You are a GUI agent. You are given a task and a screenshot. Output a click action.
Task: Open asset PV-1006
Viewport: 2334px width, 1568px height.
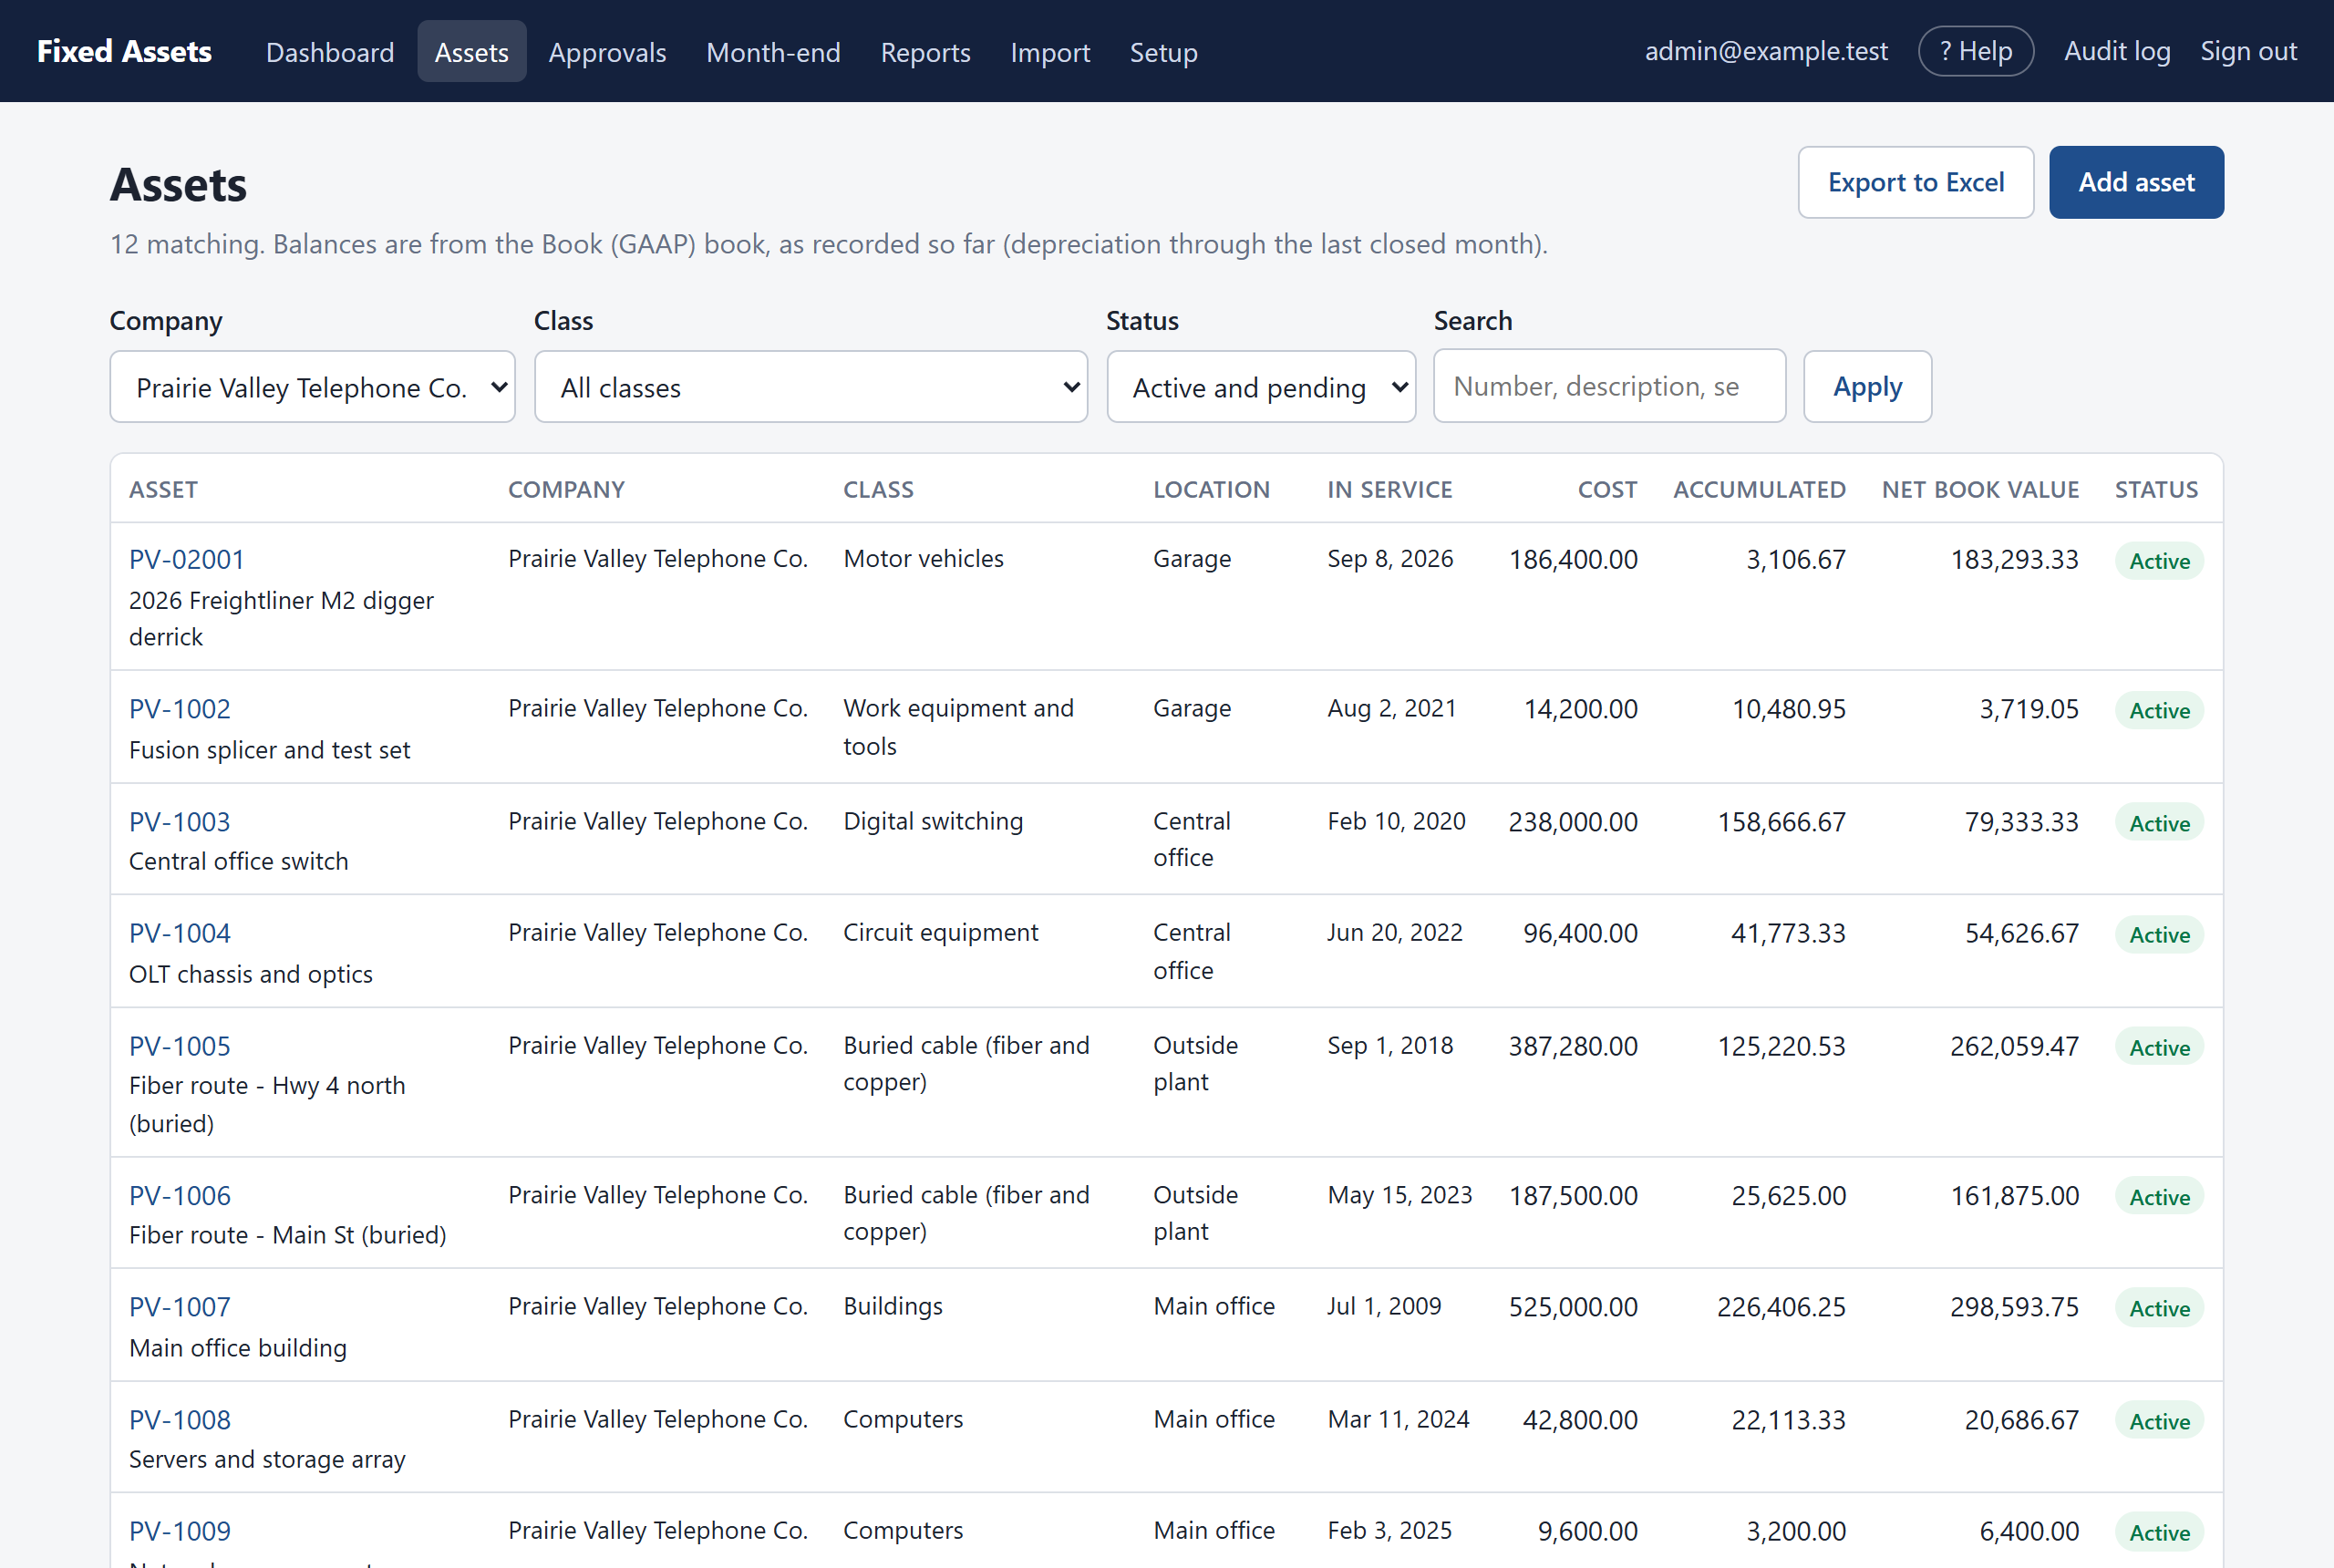point(180,1196)
